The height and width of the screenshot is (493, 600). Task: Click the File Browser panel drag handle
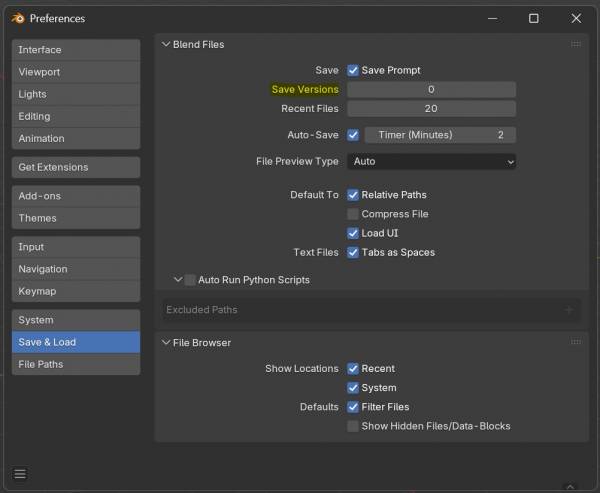click(575, 342)
